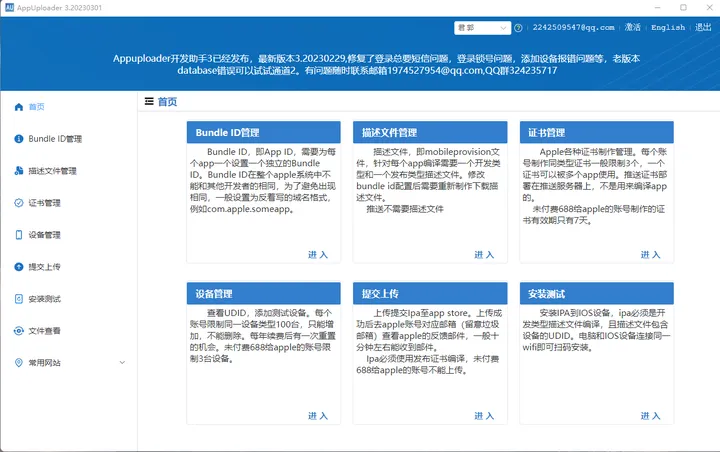Click the 设备管理 card header
This screenshot has height=452, width=720.
[x=264, y=294]
